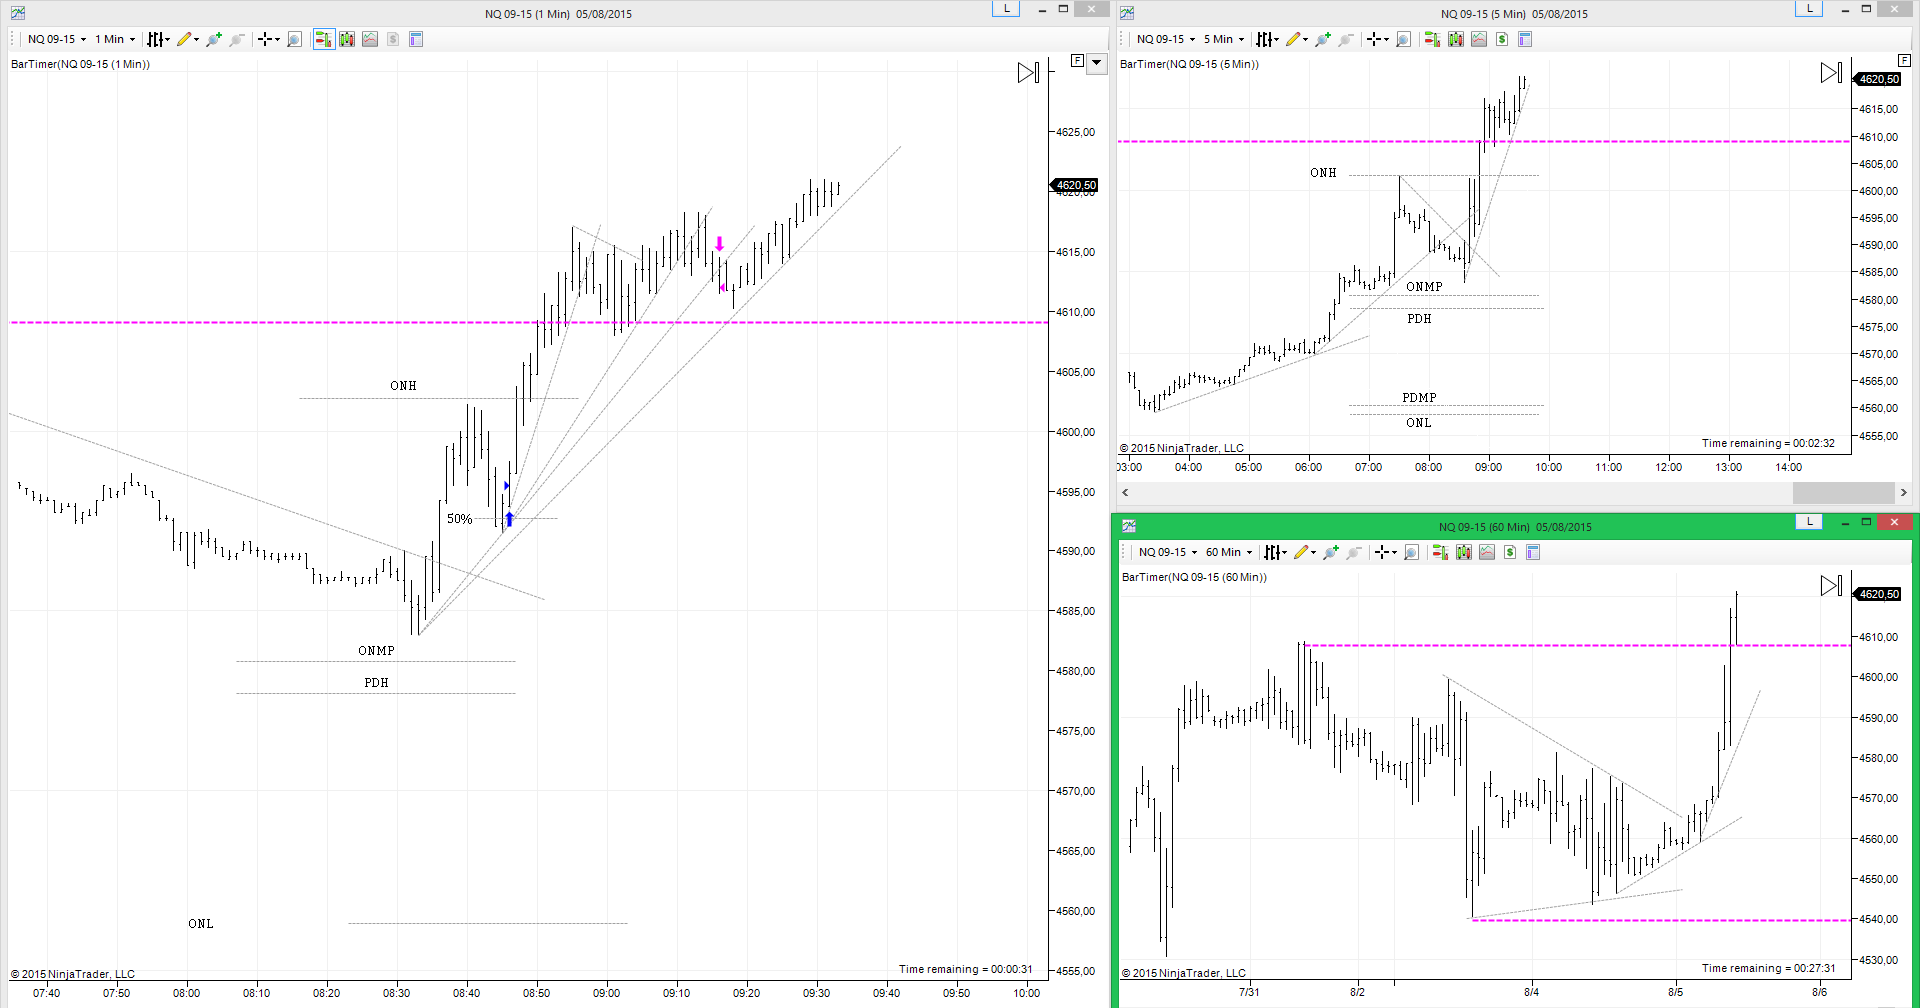The width and height of the screenshot is (1920, 1008).
Task: Click 4620,50 price marker in 60 Min chart
Action: click(1878, 594)
